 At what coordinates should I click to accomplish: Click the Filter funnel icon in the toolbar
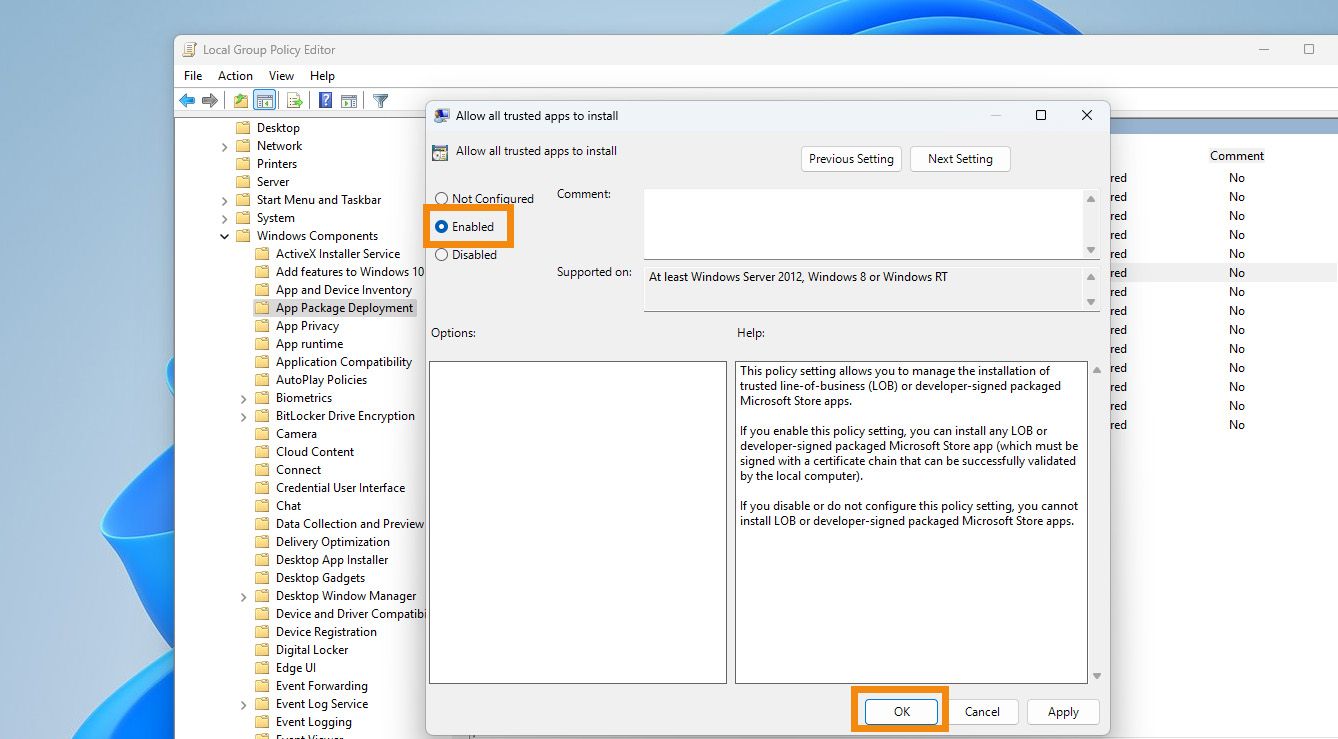(380, 101)
